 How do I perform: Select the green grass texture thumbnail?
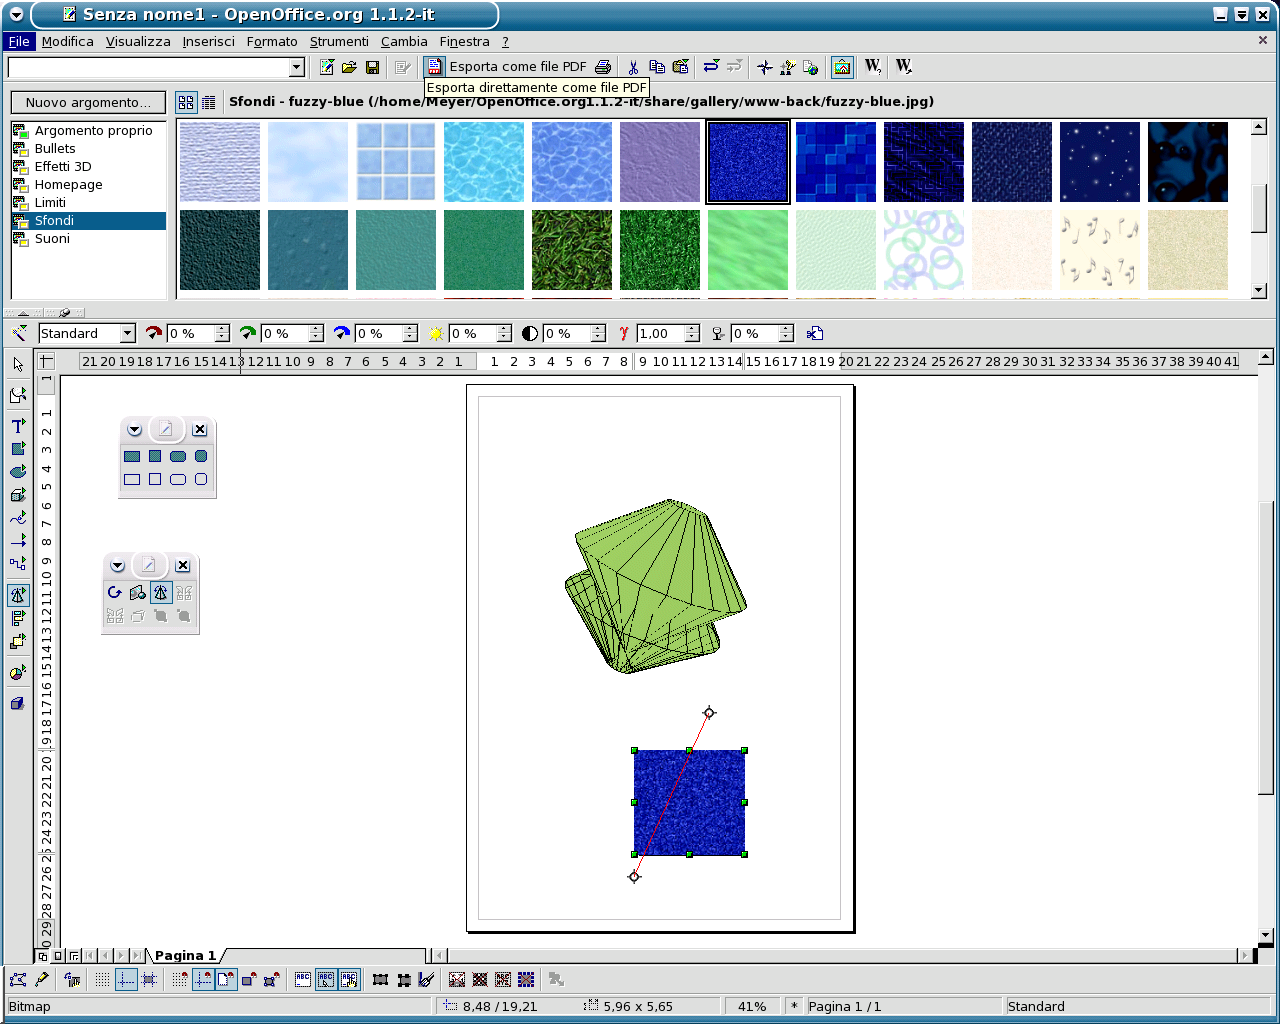pos(572,250)
